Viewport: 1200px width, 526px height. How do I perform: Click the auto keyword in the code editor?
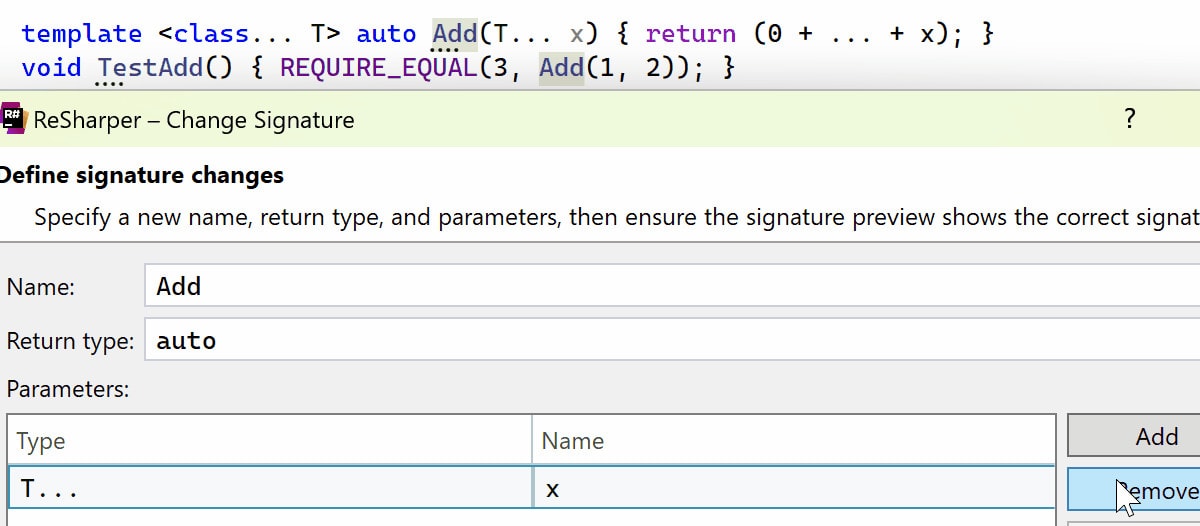click(386, 34)
